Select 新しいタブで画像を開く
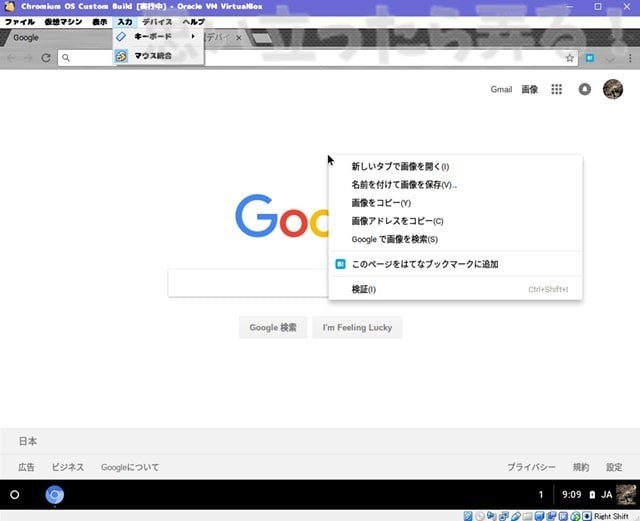 pyautogui.click(x=455, y=167)
